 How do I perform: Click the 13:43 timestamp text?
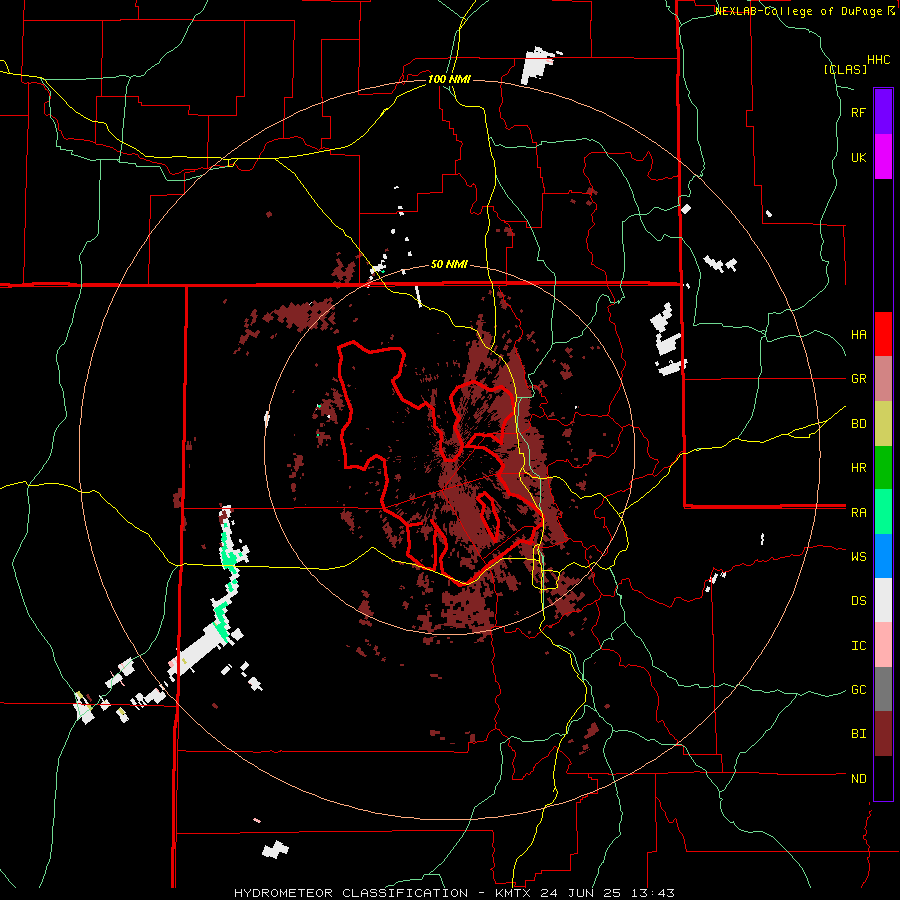654,893
